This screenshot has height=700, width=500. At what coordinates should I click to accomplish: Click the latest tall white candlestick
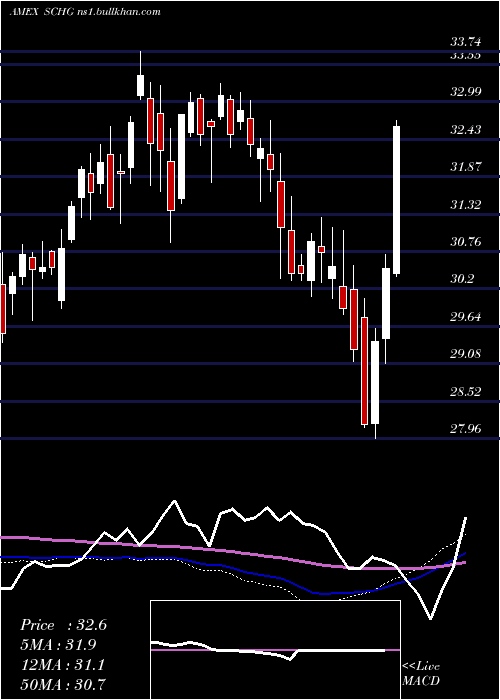tap(396, 199)
